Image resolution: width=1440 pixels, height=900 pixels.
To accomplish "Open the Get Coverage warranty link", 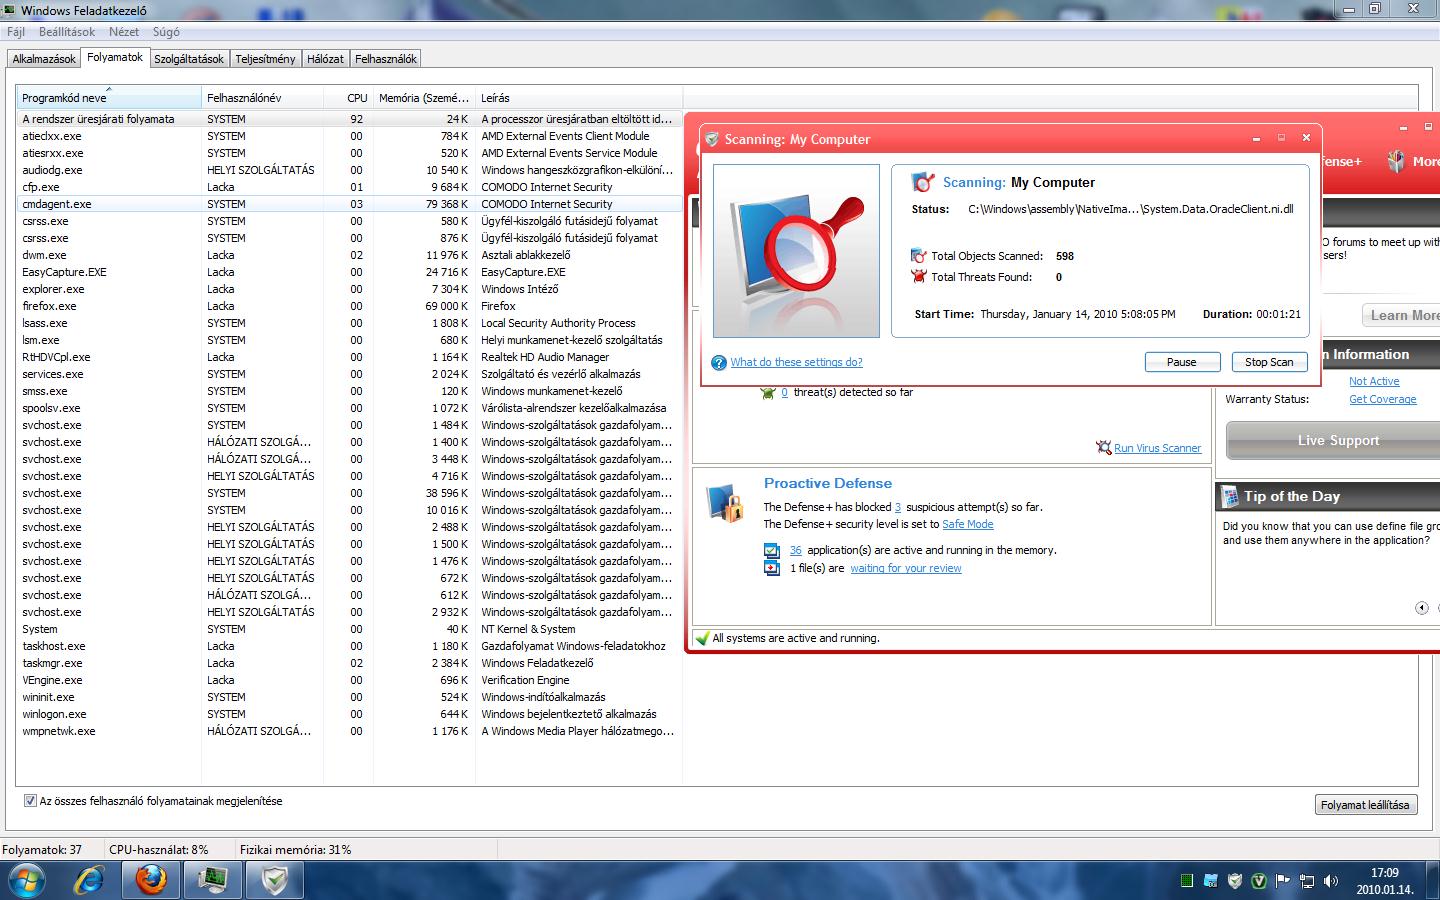I will pyautogui.click(x=1383, y=399).
